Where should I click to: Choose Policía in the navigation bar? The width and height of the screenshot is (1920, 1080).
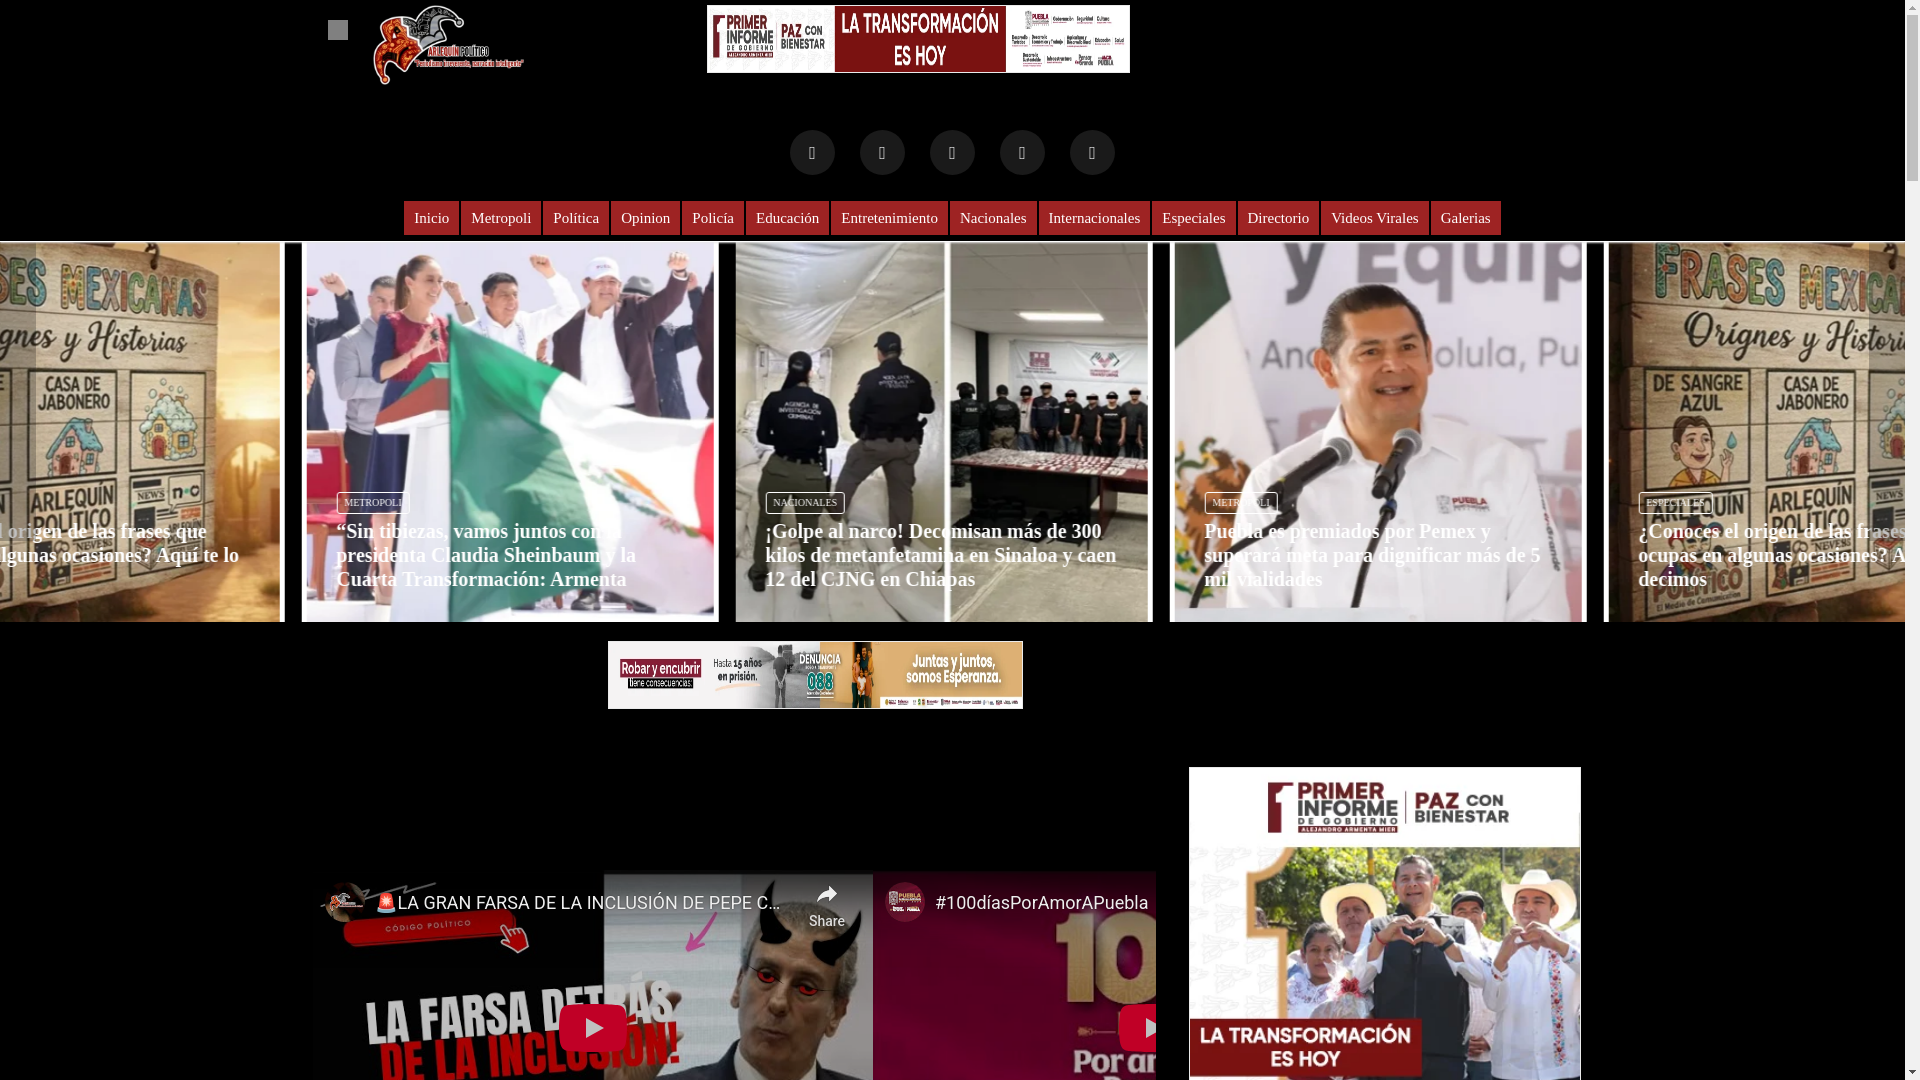pos(713,218)
